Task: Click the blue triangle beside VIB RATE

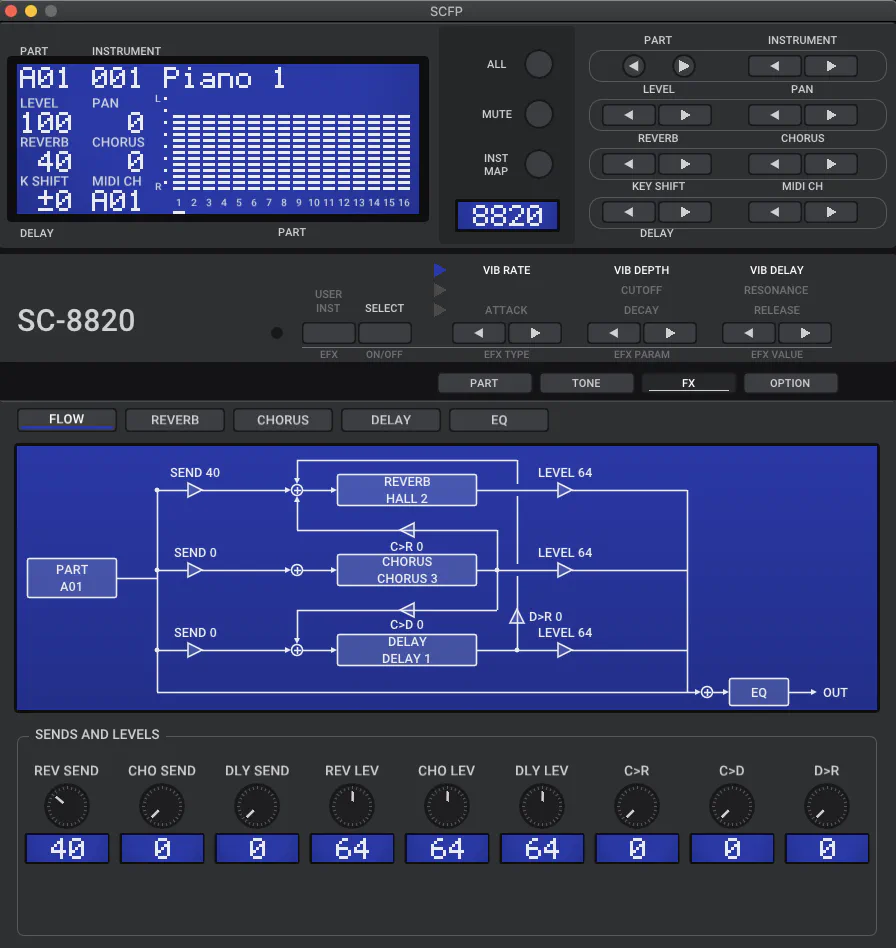Action: 440,270
